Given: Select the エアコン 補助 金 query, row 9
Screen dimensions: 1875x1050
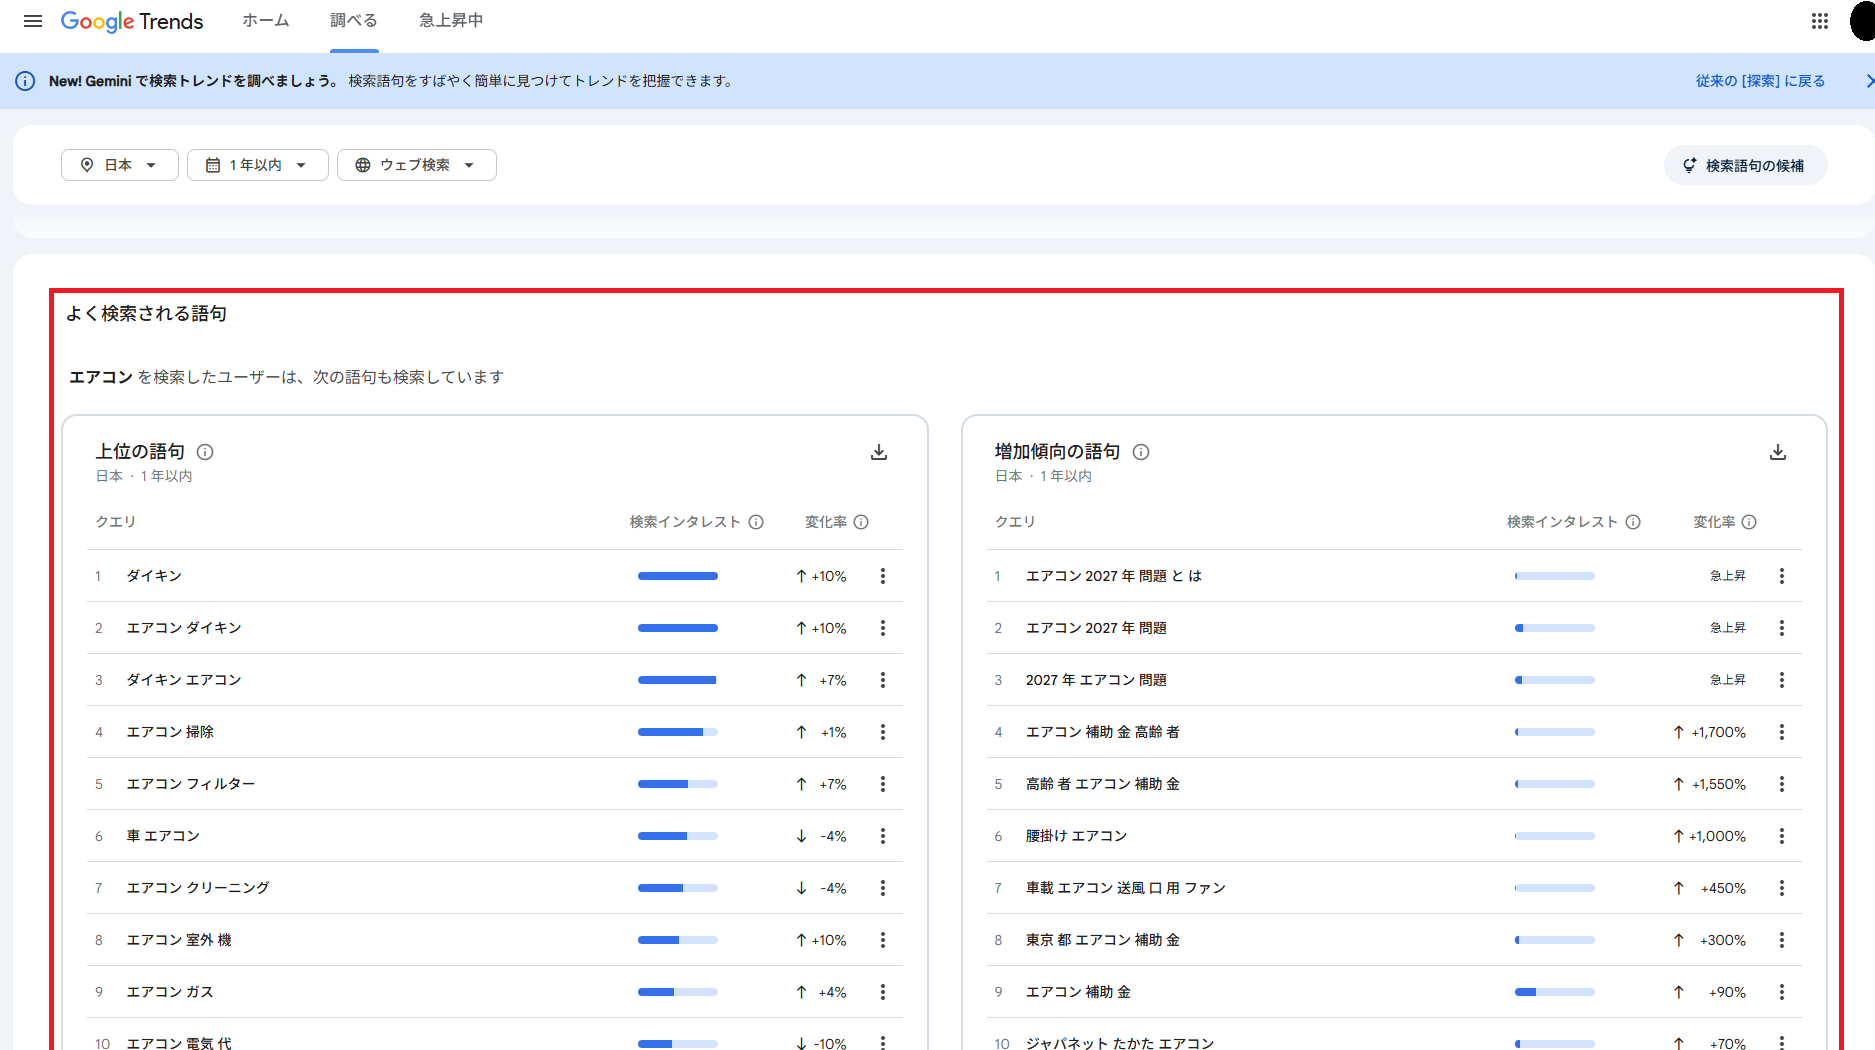Looking at the screenshot, I should click(x=1078, y=992).
